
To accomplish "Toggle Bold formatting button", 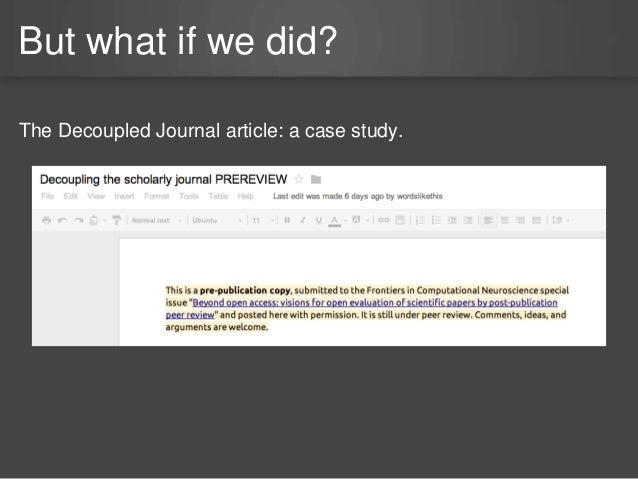I will click(287, 220).
